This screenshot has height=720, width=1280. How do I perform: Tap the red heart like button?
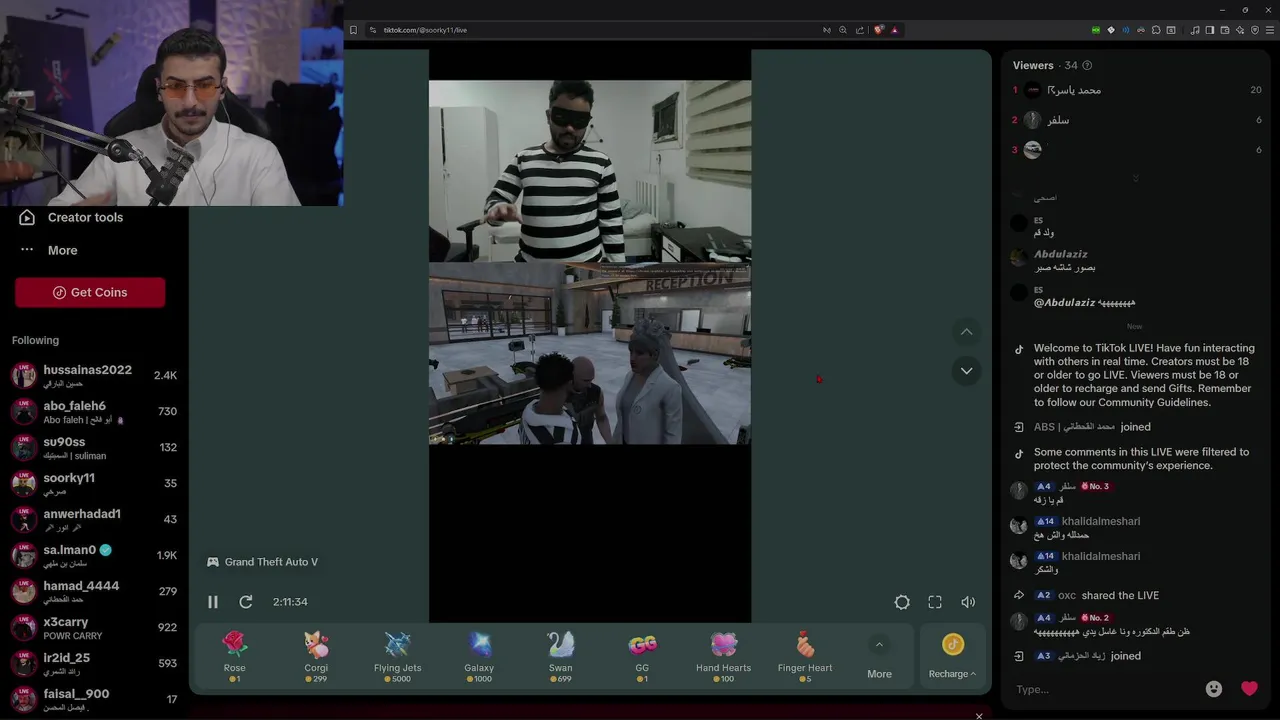(1249, 689)
